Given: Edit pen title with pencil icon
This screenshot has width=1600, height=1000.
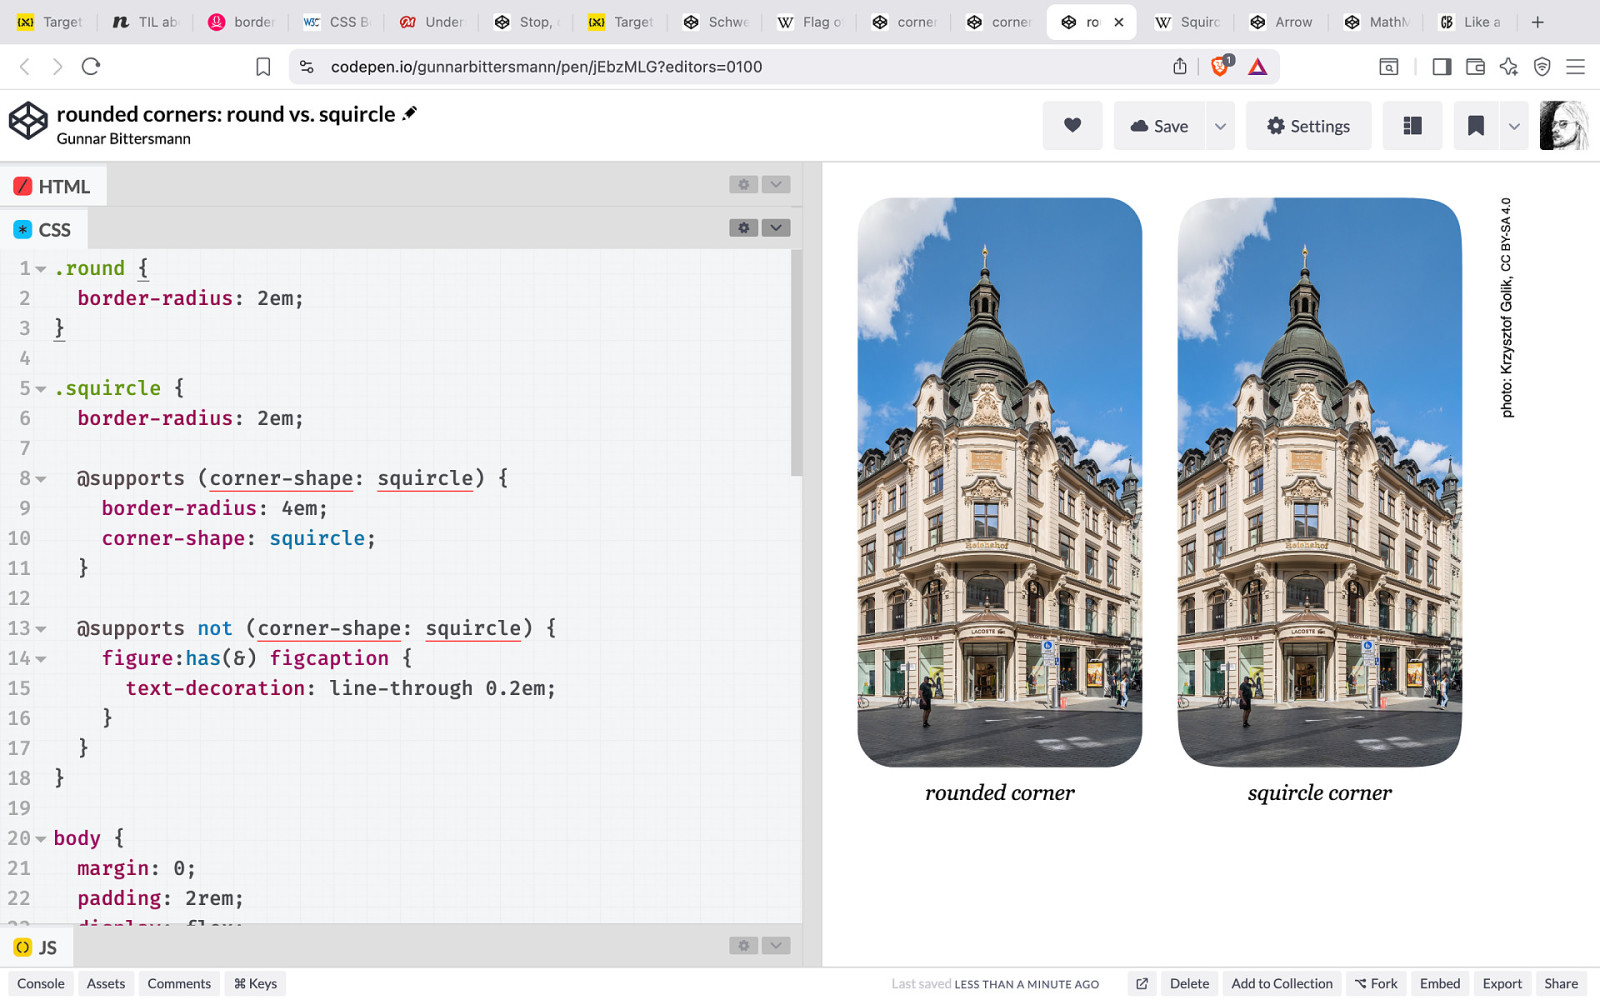Looking at the screenshot, I should point(410,113).
